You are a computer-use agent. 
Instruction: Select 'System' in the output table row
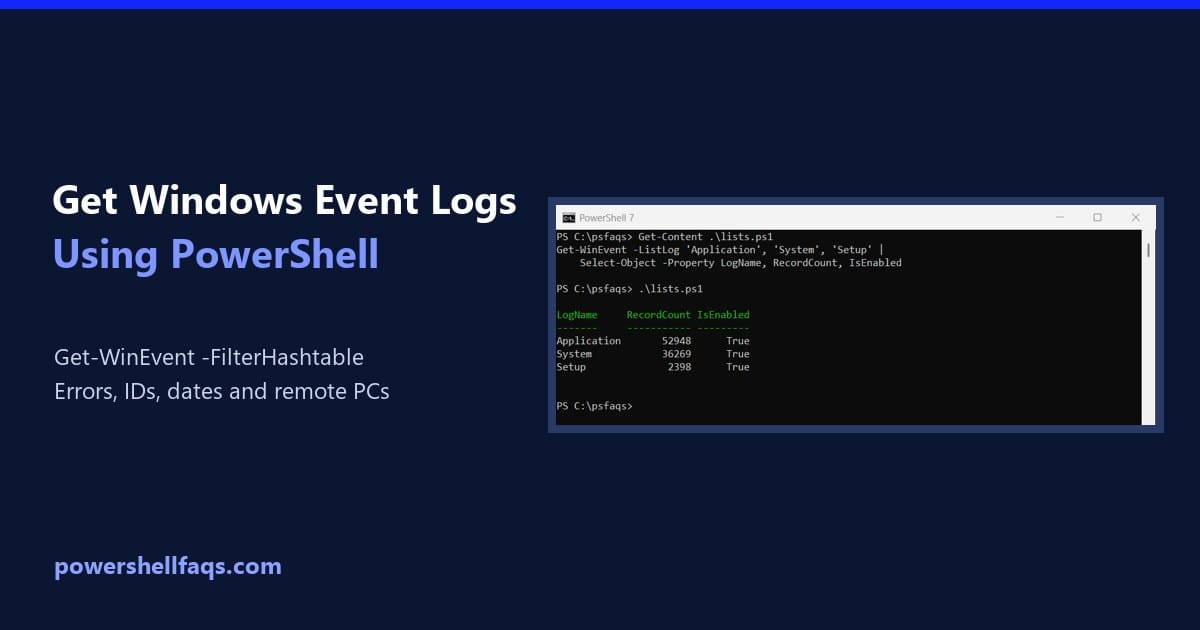574,354
